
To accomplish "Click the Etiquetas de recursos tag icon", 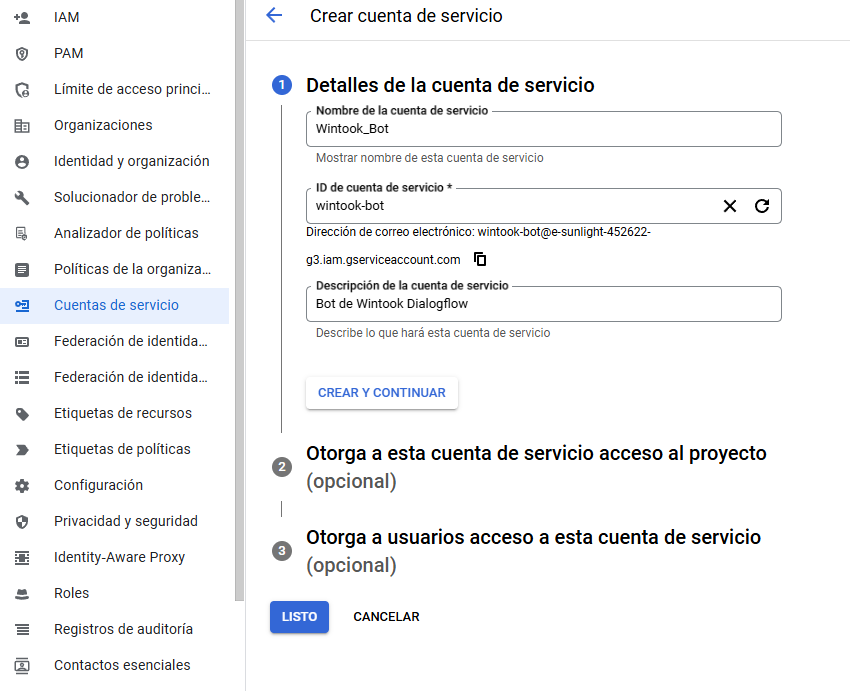I will point(22,413).
